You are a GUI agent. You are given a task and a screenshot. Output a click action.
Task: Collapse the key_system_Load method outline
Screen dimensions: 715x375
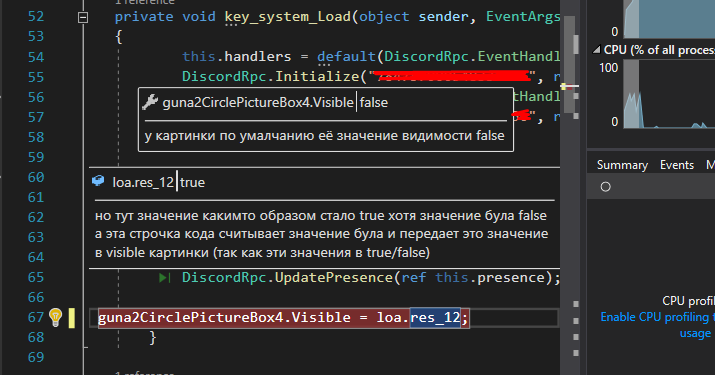[x=83, y=17]
